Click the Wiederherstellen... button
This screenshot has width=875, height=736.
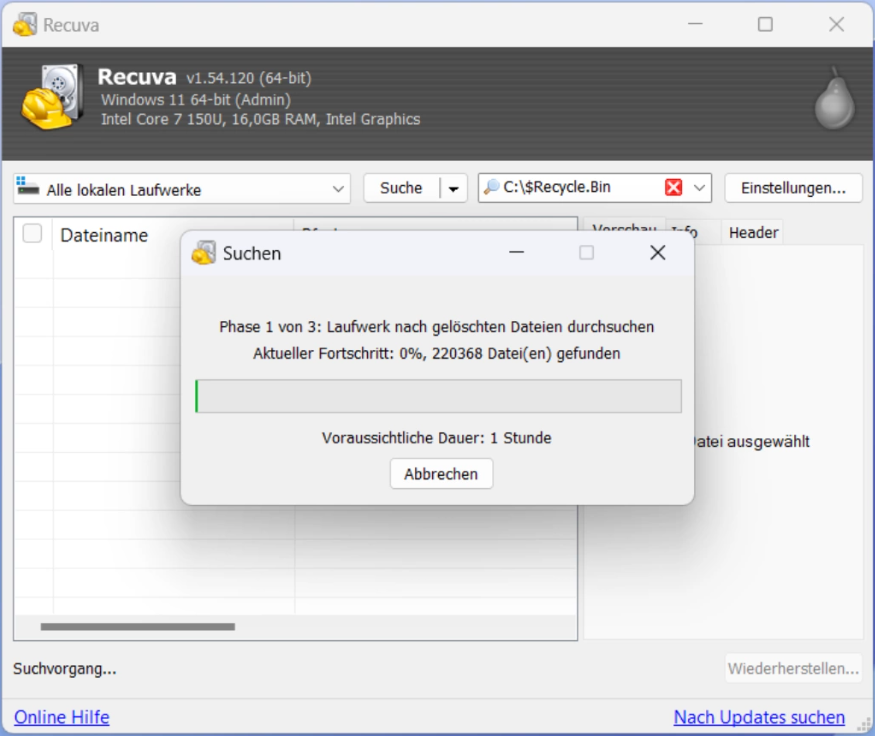coord(793,668)
